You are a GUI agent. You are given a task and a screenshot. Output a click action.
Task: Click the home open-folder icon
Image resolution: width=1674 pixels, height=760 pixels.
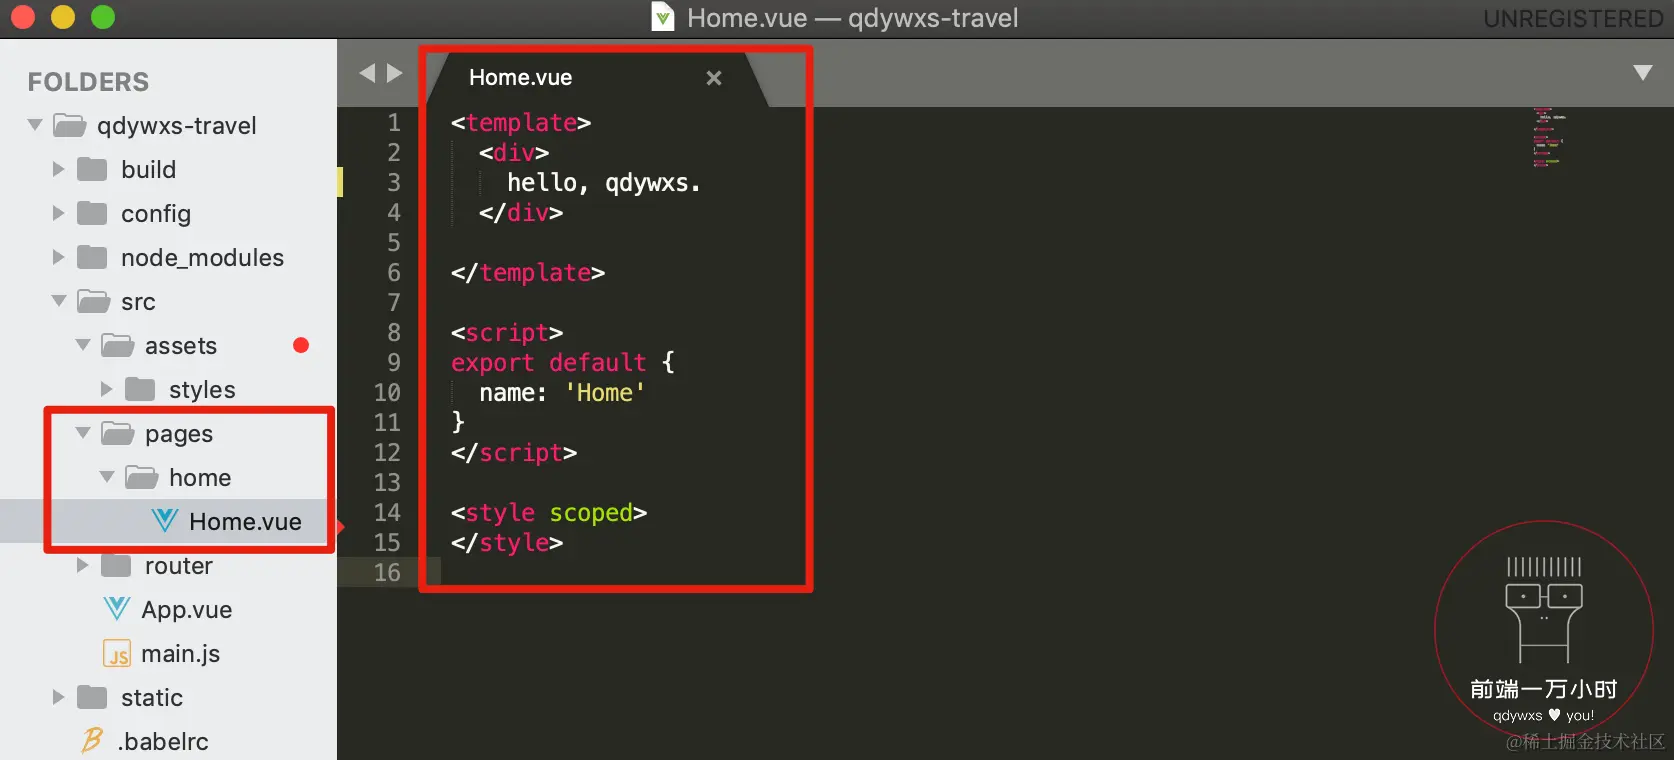141,477
